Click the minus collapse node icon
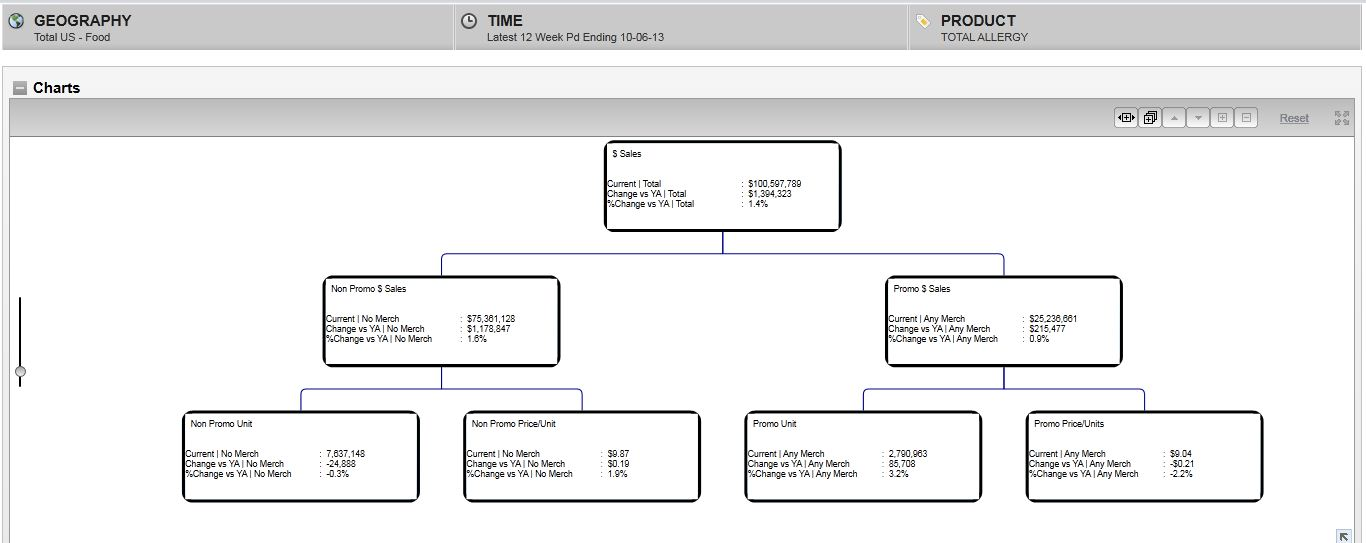The height and width of the screenshot is (543, 1366). pos(1246,118)
